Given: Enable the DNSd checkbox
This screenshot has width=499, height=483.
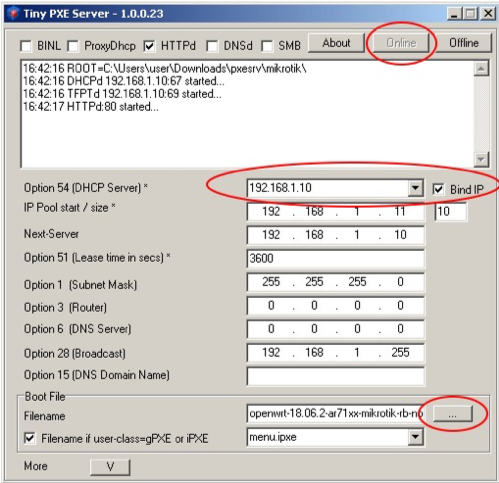Looking at the screenshot, I should point(212,46).
